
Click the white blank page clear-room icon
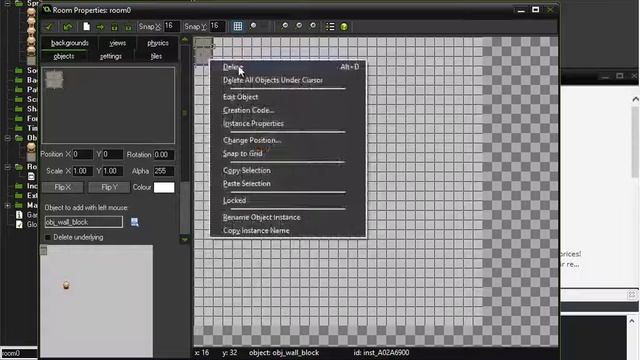pos(86,27)
